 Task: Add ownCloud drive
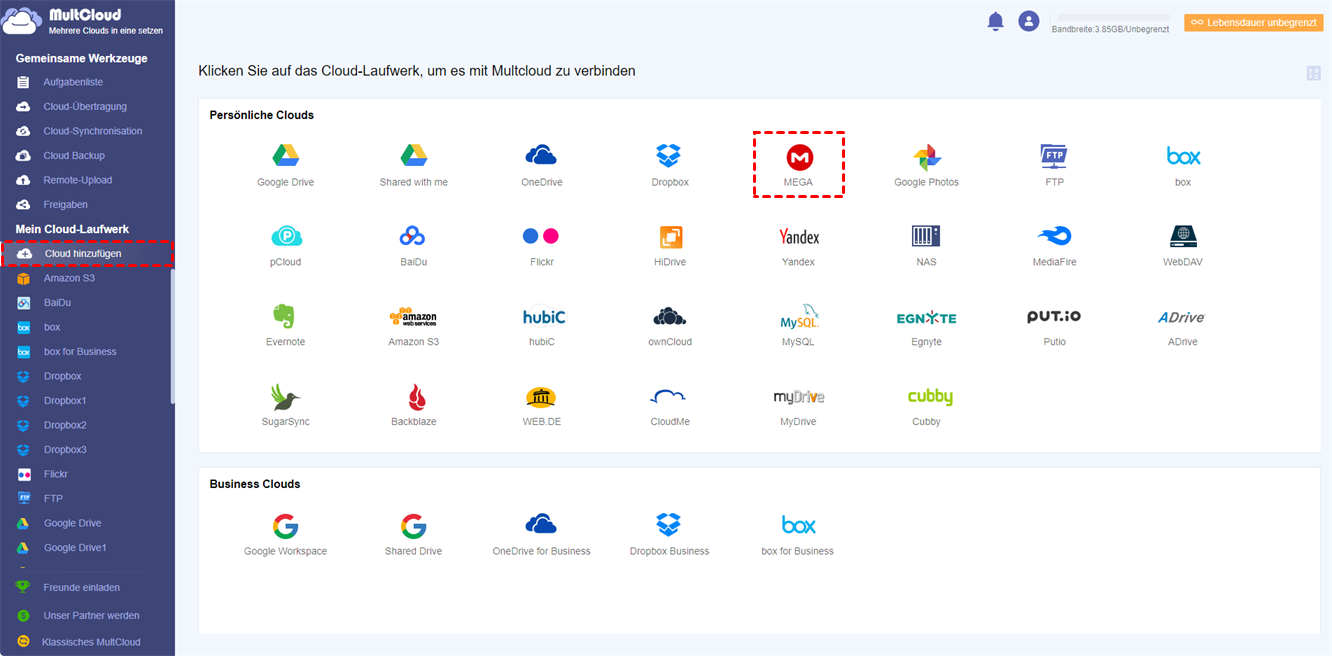tap(669, 316)
